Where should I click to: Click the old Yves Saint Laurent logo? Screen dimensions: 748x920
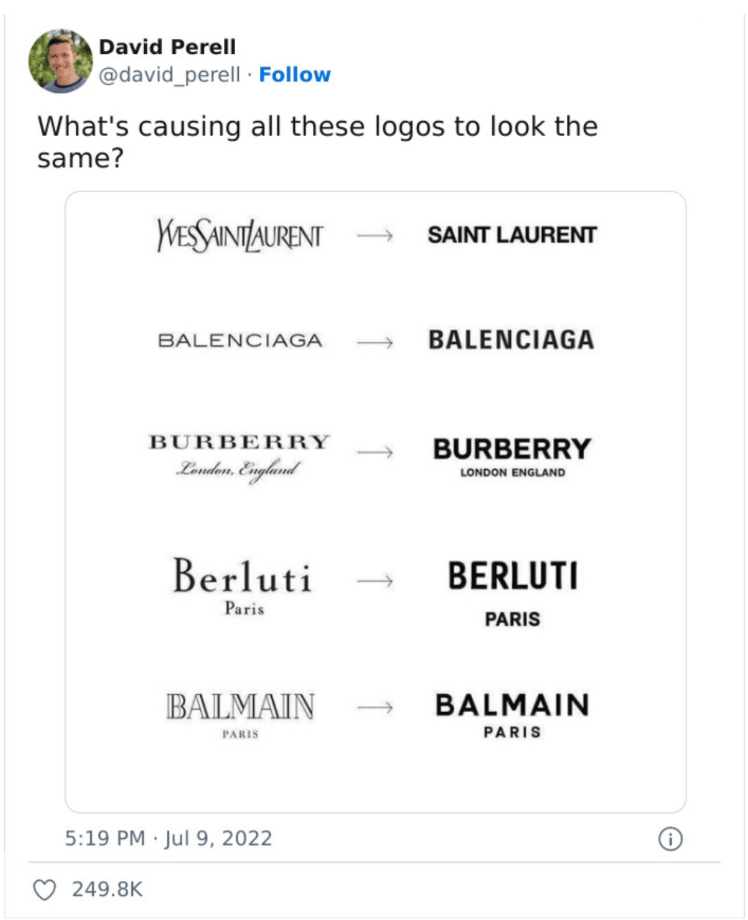click(x=238, y=236)
